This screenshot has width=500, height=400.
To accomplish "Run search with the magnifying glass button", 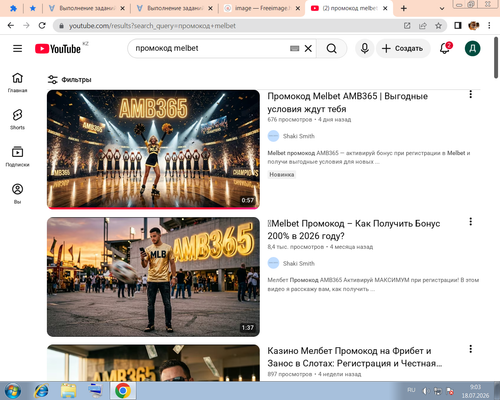I will (x=331, y=49).
